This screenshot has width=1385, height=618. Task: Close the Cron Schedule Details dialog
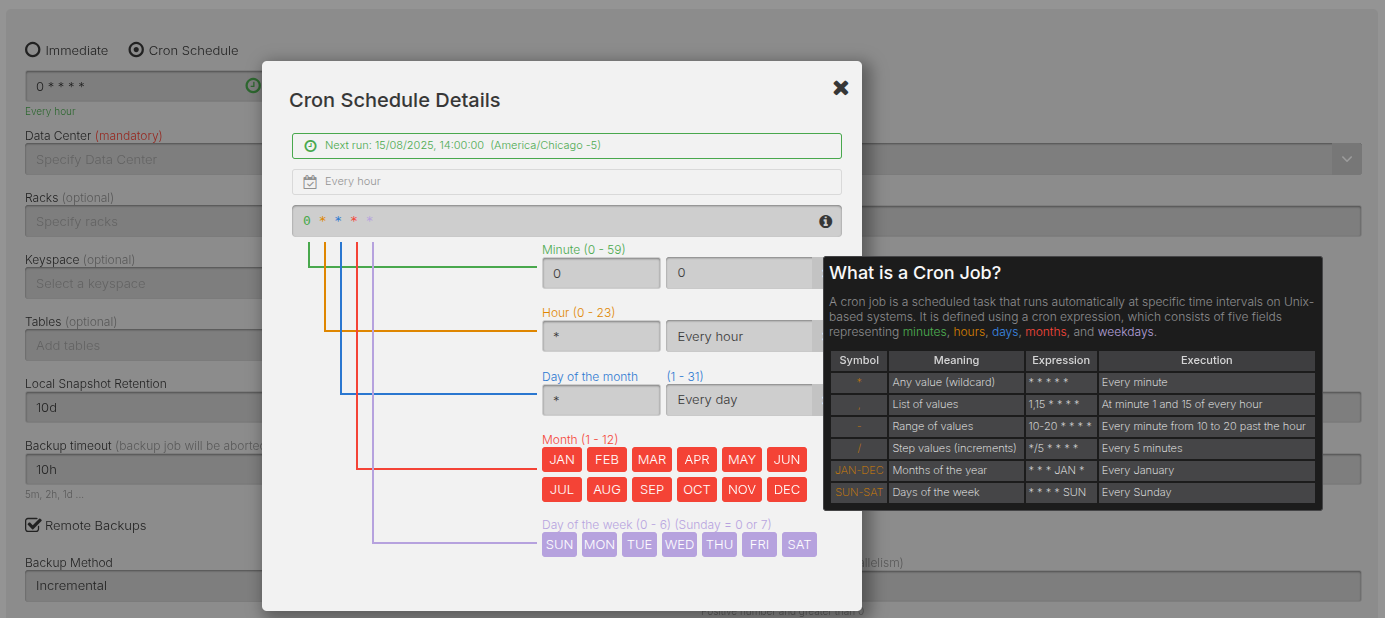840,88
